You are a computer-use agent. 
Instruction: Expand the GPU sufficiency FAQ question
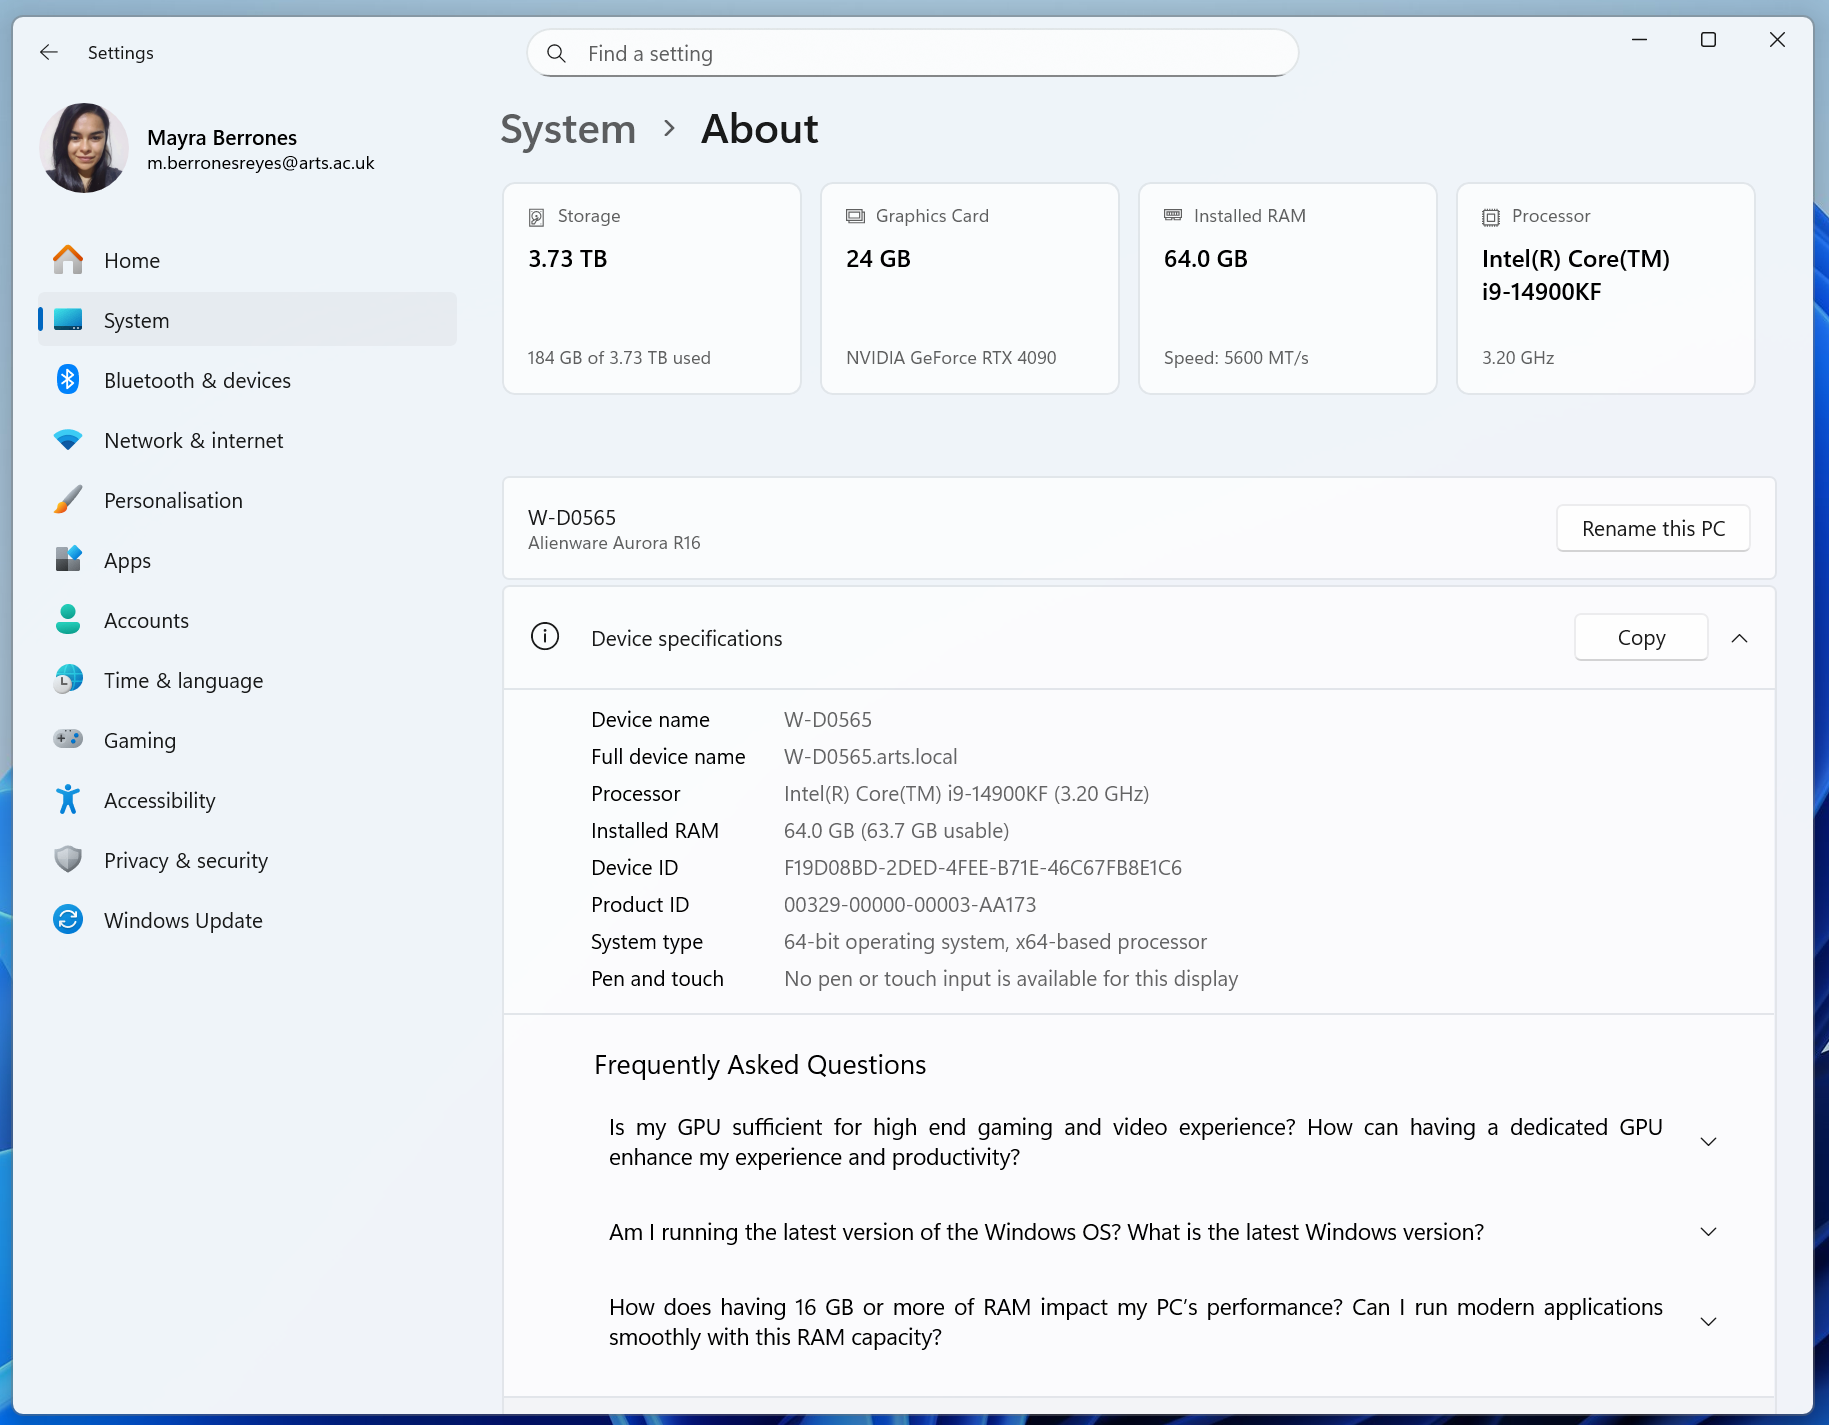coord(1708,1142)
